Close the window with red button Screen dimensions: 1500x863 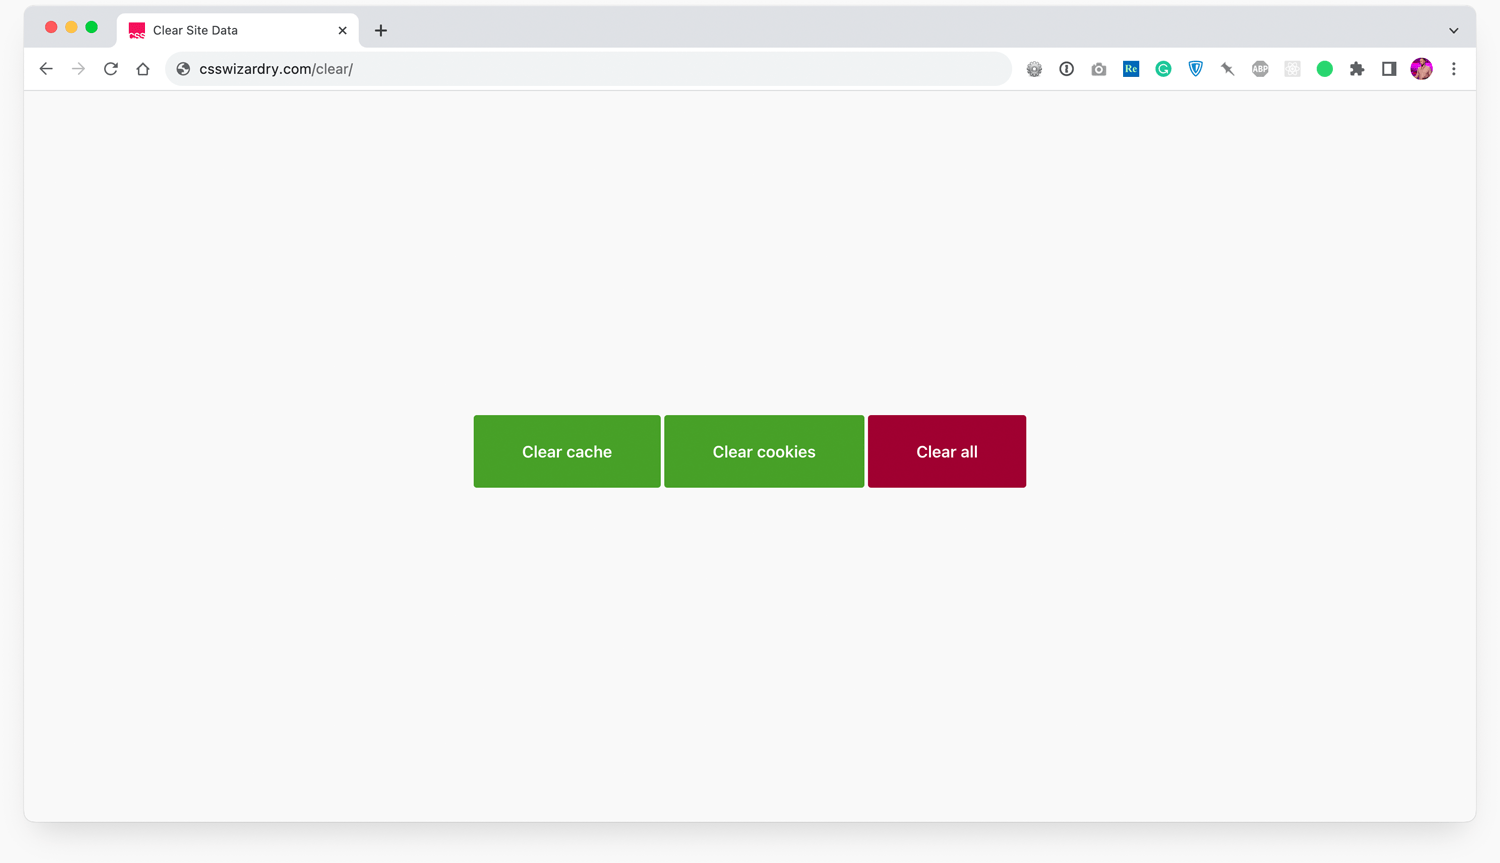pyautogui.click(x=51, y=27)
